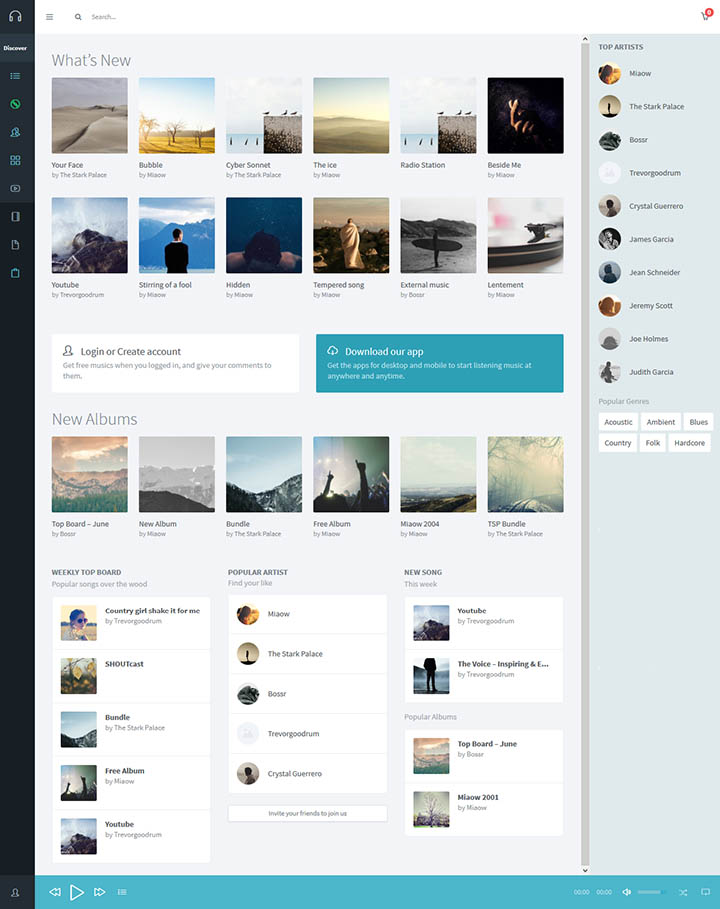Mute the player volume speaker icon

(x=627, y=892)
